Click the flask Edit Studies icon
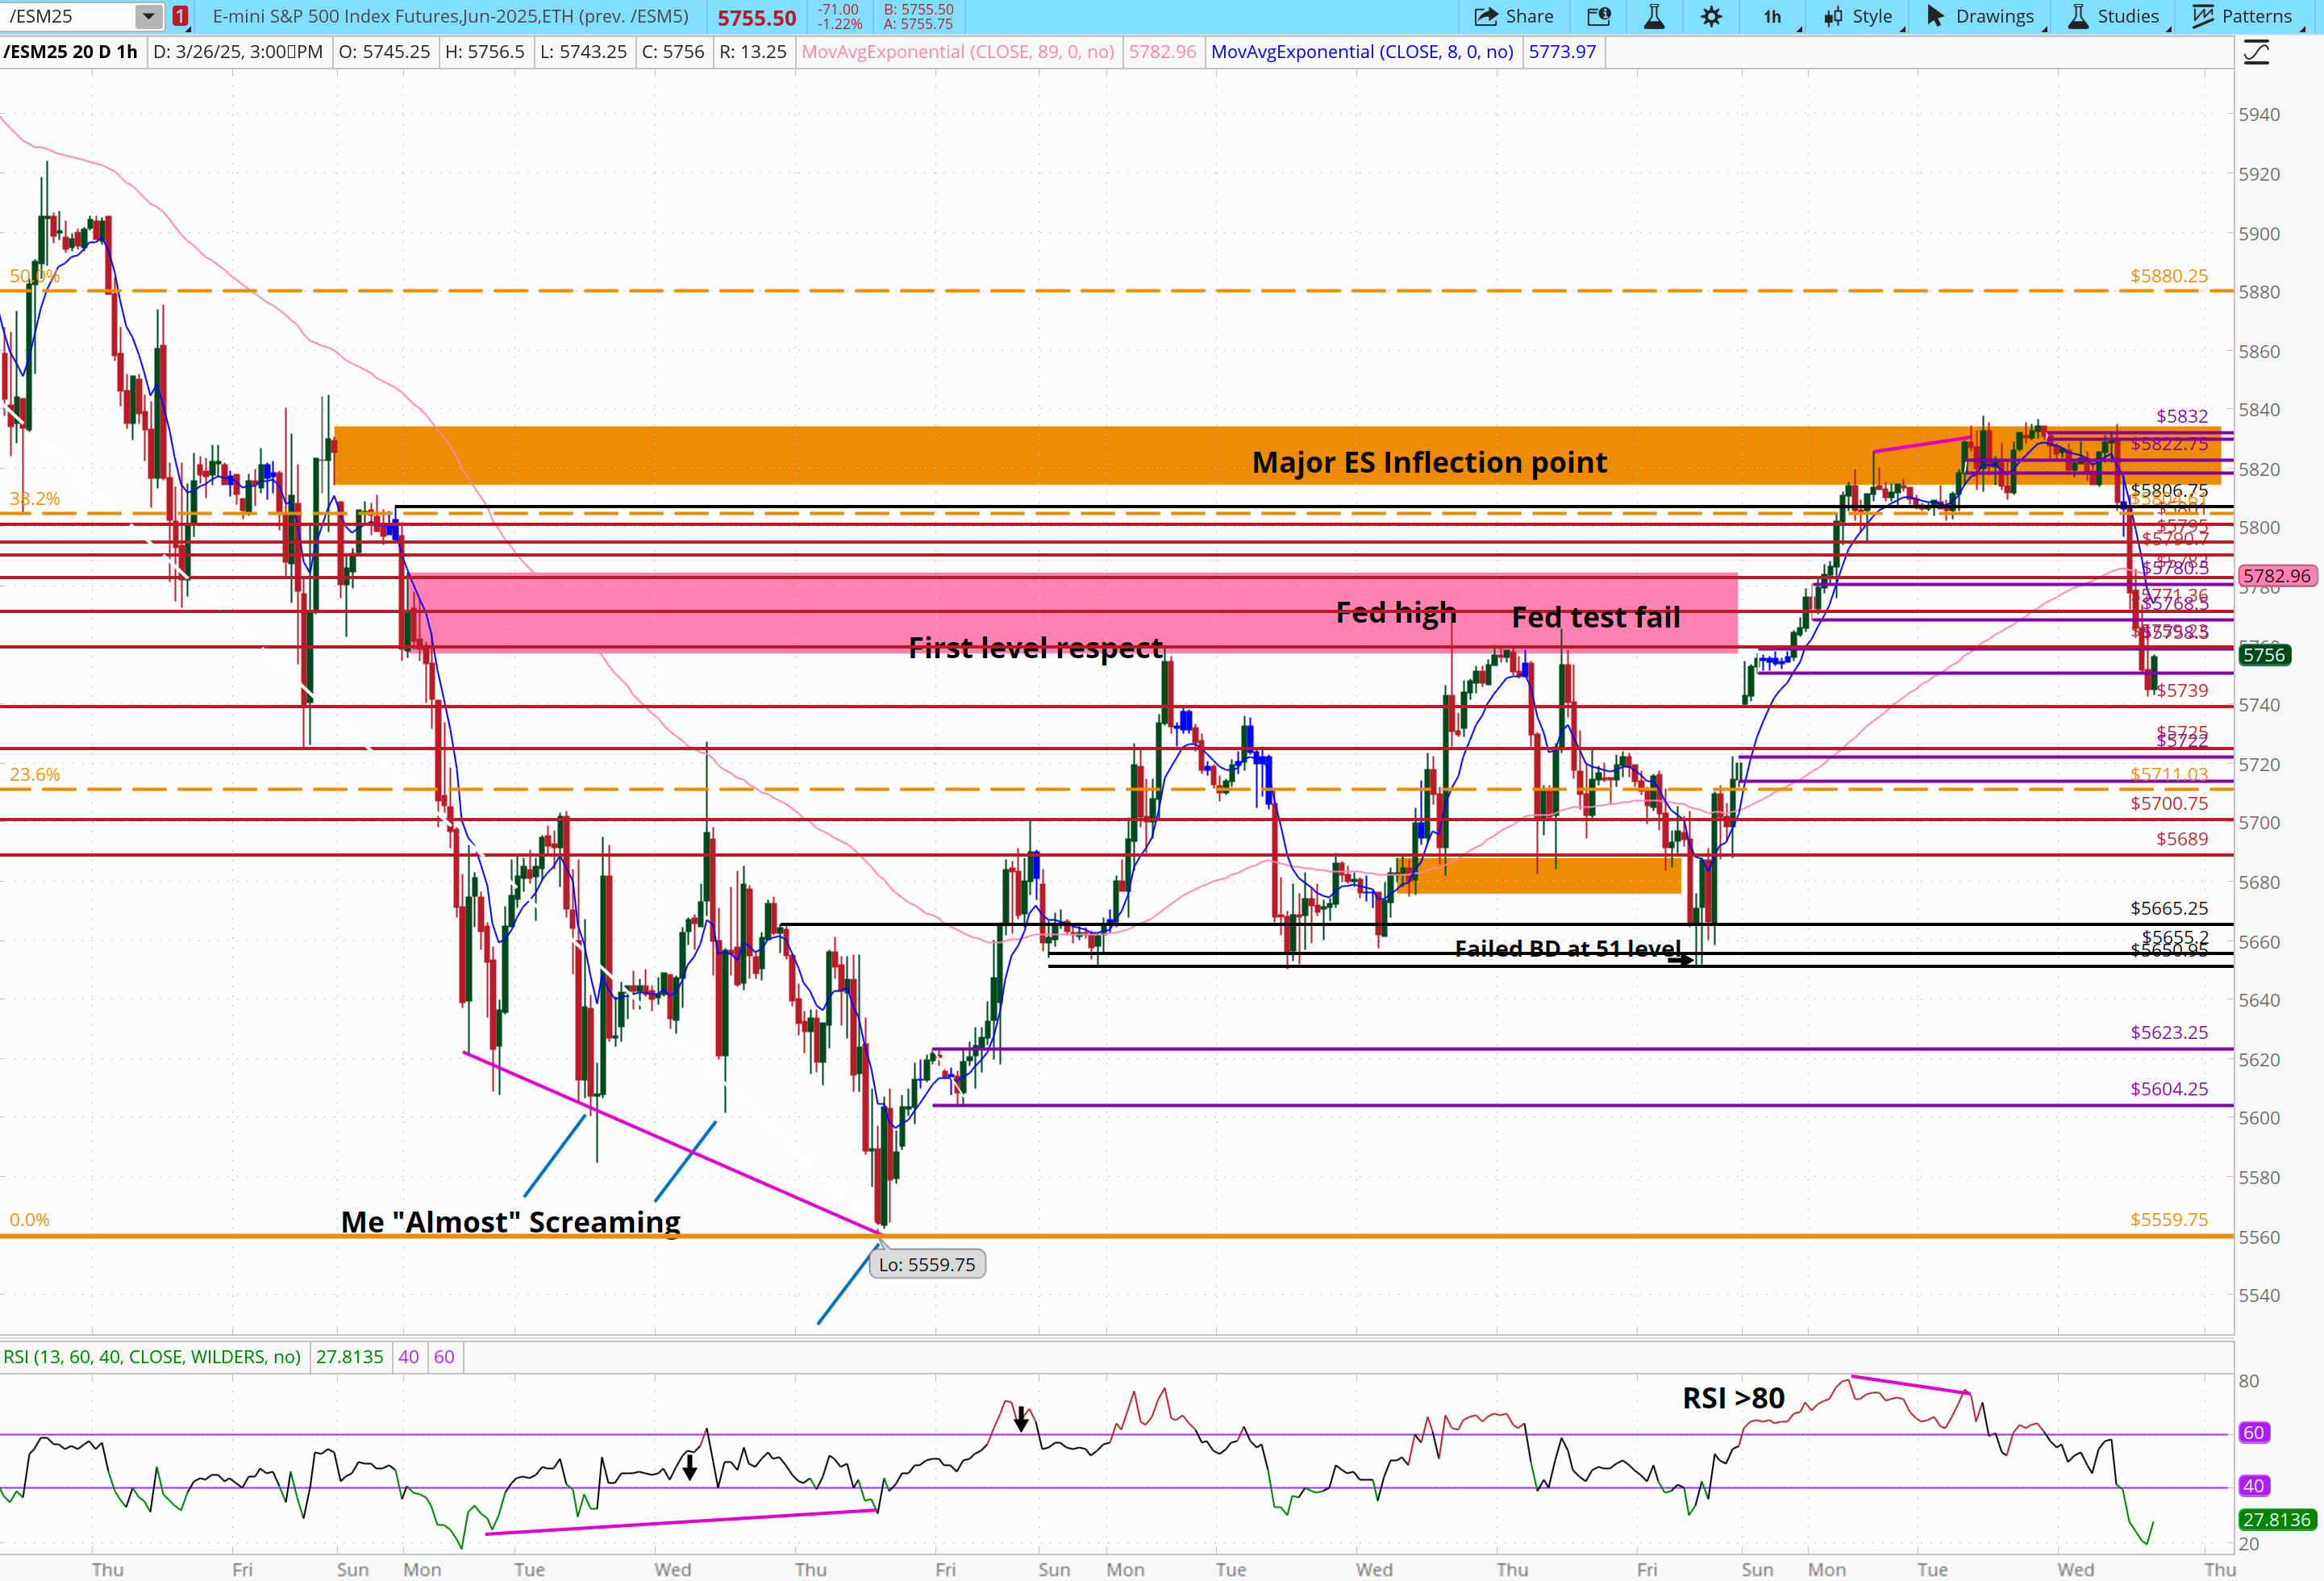Image resolution: width=2324 pixels, height=1581 pixels. click(1654, 16)
